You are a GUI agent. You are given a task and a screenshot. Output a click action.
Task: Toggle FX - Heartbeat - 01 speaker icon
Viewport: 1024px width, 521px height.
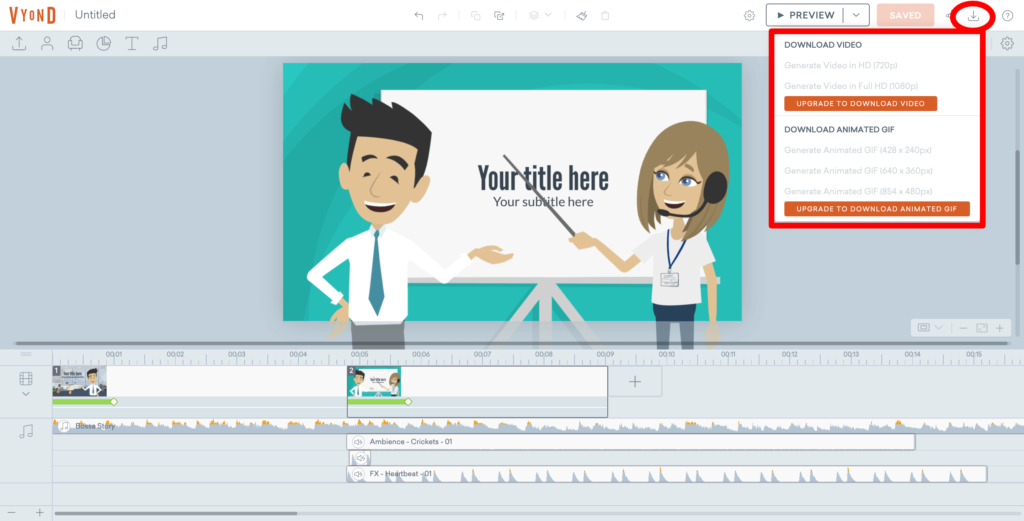coord(358,474)
